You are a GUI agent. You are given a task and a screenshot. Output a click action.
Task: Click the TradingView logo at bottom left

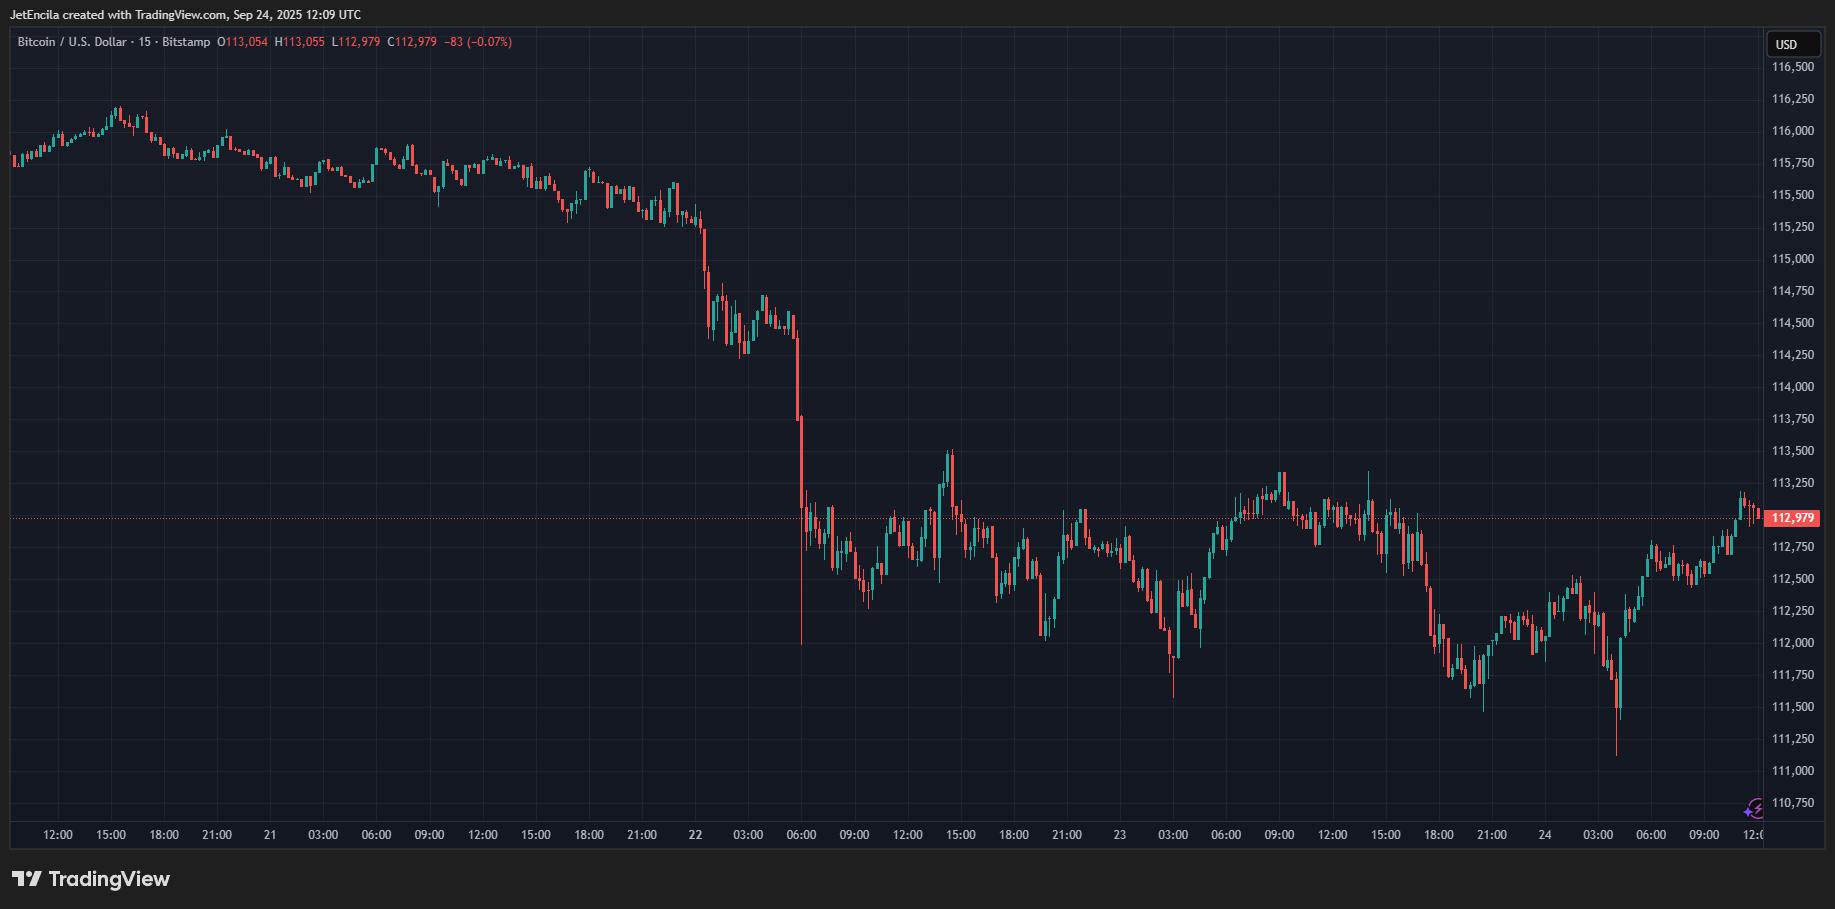point(91,879)
